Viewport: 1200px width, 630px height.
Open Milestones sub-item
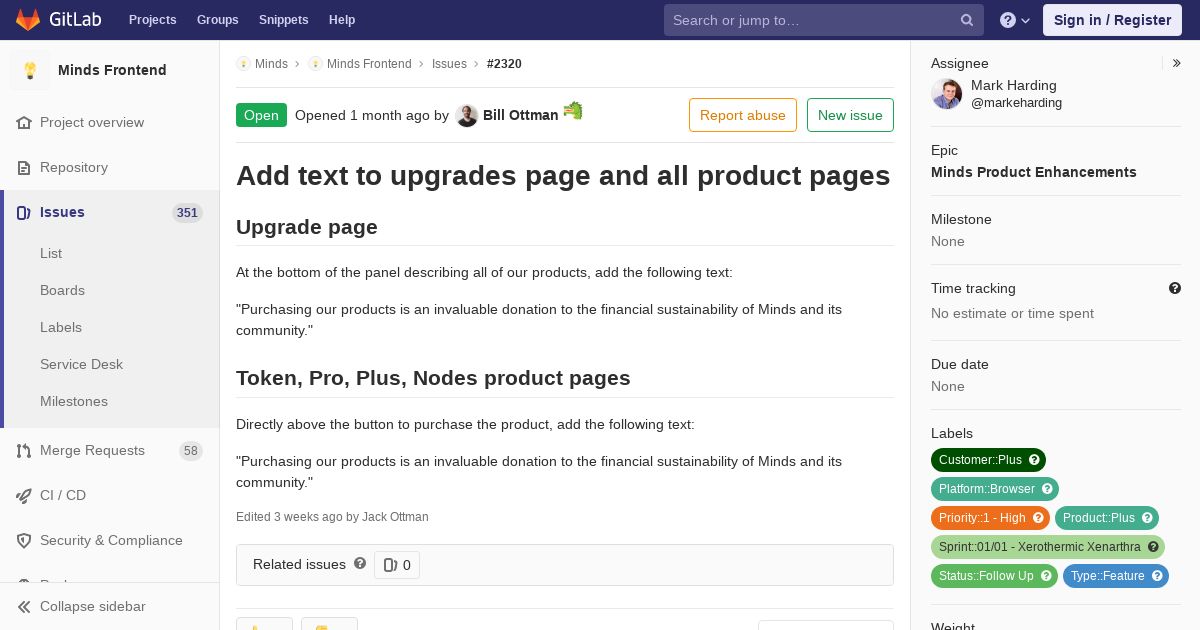[x=74, y=401]
